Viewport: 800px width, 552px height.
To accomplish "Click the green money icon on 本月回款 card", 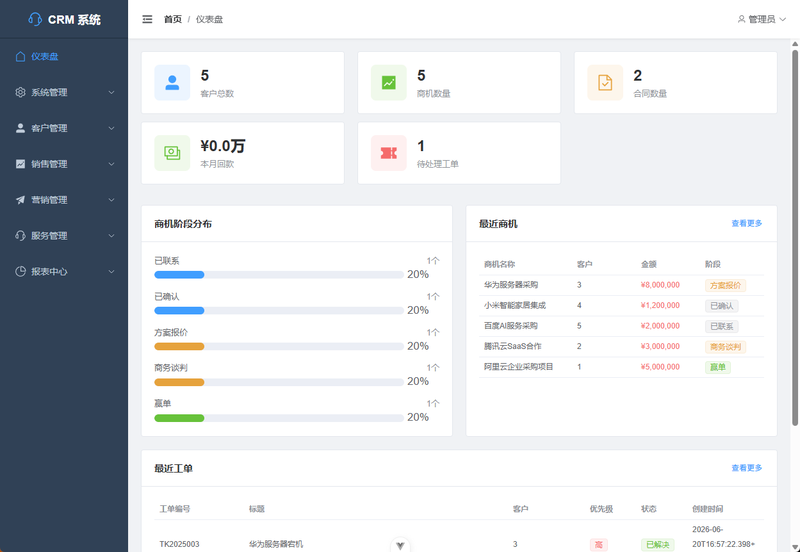I will point(172,153).
